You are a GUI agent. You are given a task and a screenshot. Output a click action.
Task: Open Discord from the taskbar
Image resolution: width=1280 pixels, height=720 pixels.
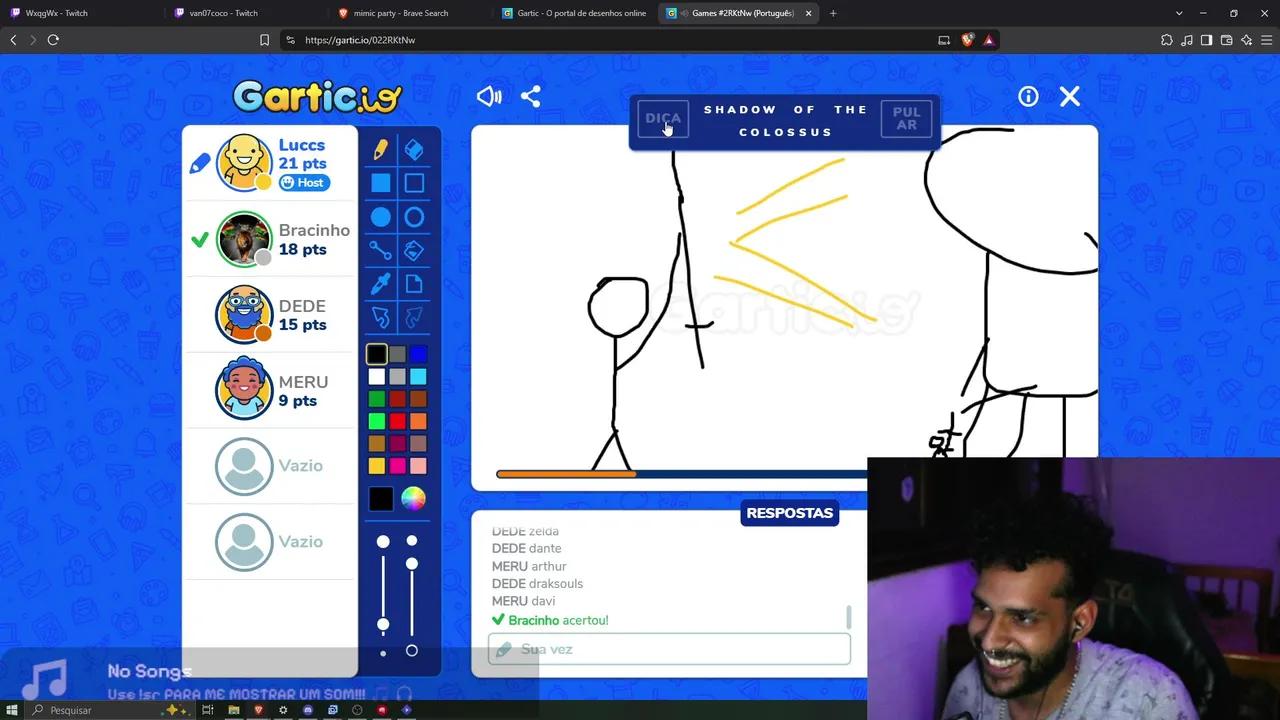pos(308,710)
